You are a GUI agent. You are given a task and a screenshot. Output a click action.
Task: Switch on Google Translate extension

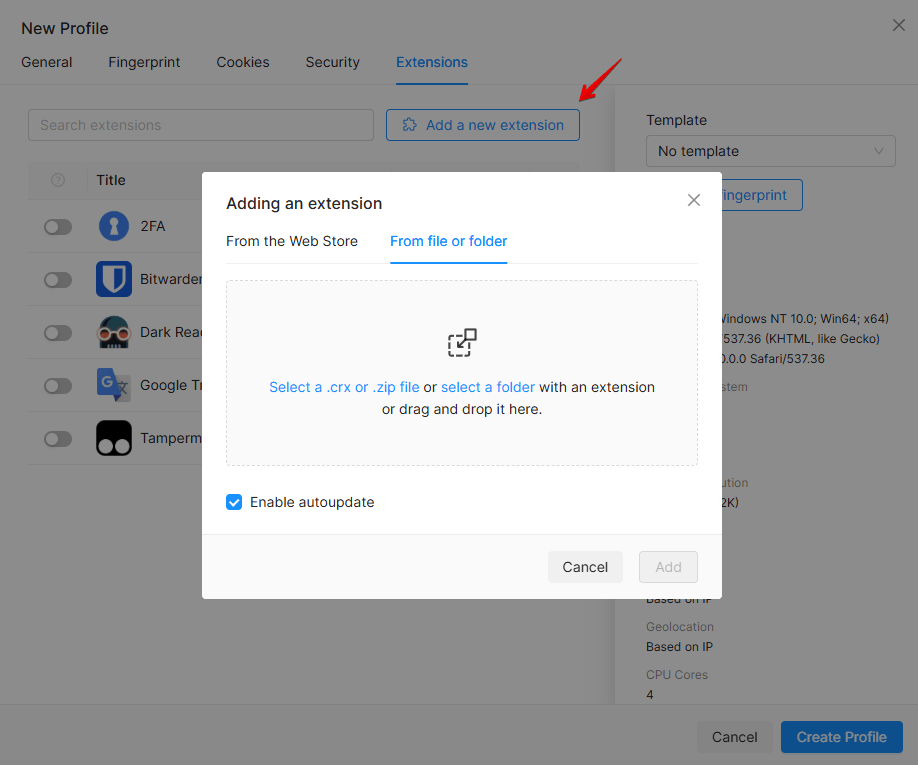click(x=58, y=386)
